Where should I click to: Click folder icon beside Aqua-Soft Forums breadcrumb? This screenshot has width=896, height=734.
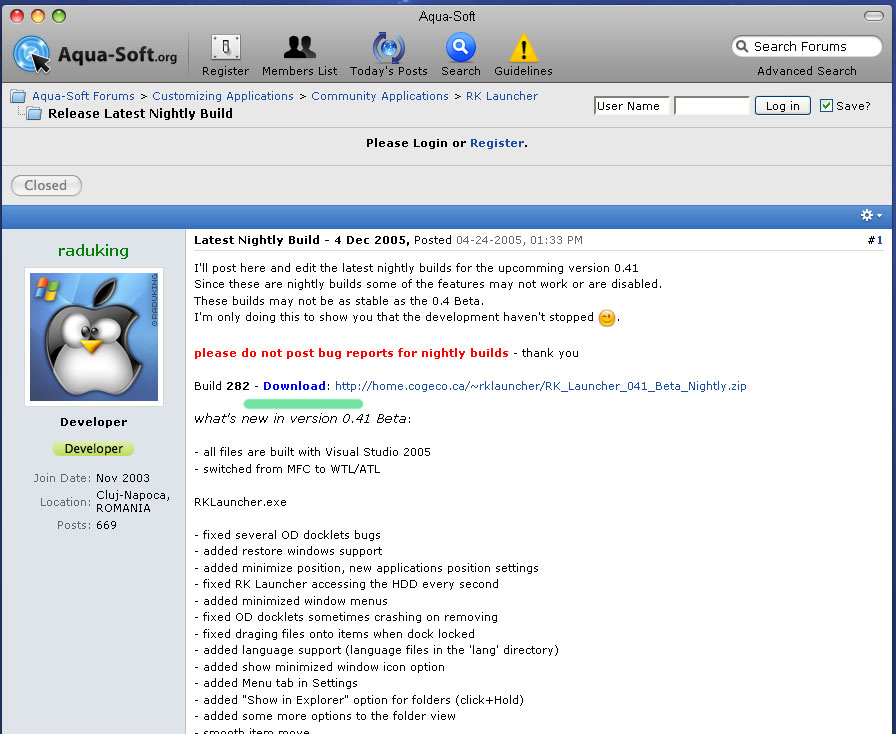(18, 96)
